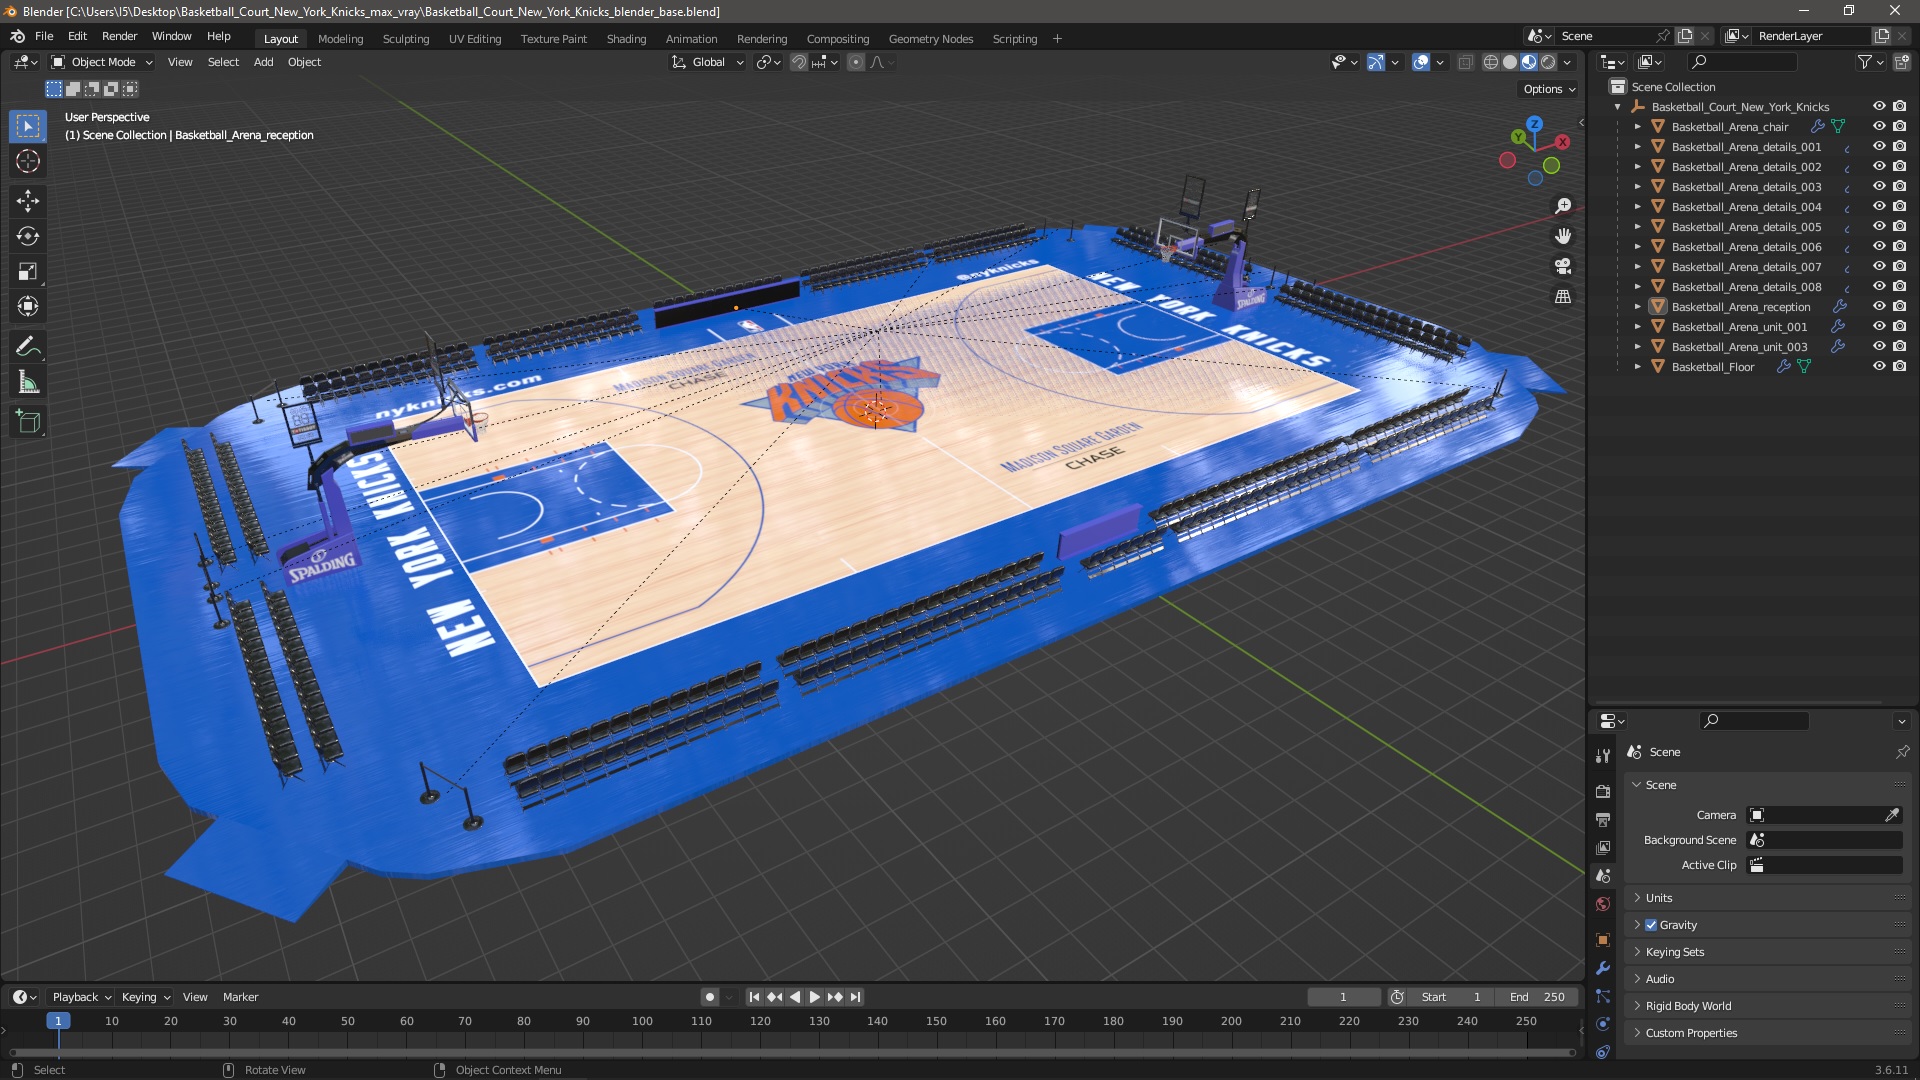Enable wireframe viewport shading
Screen dimensions: 1920x1080
point(1490,62)
